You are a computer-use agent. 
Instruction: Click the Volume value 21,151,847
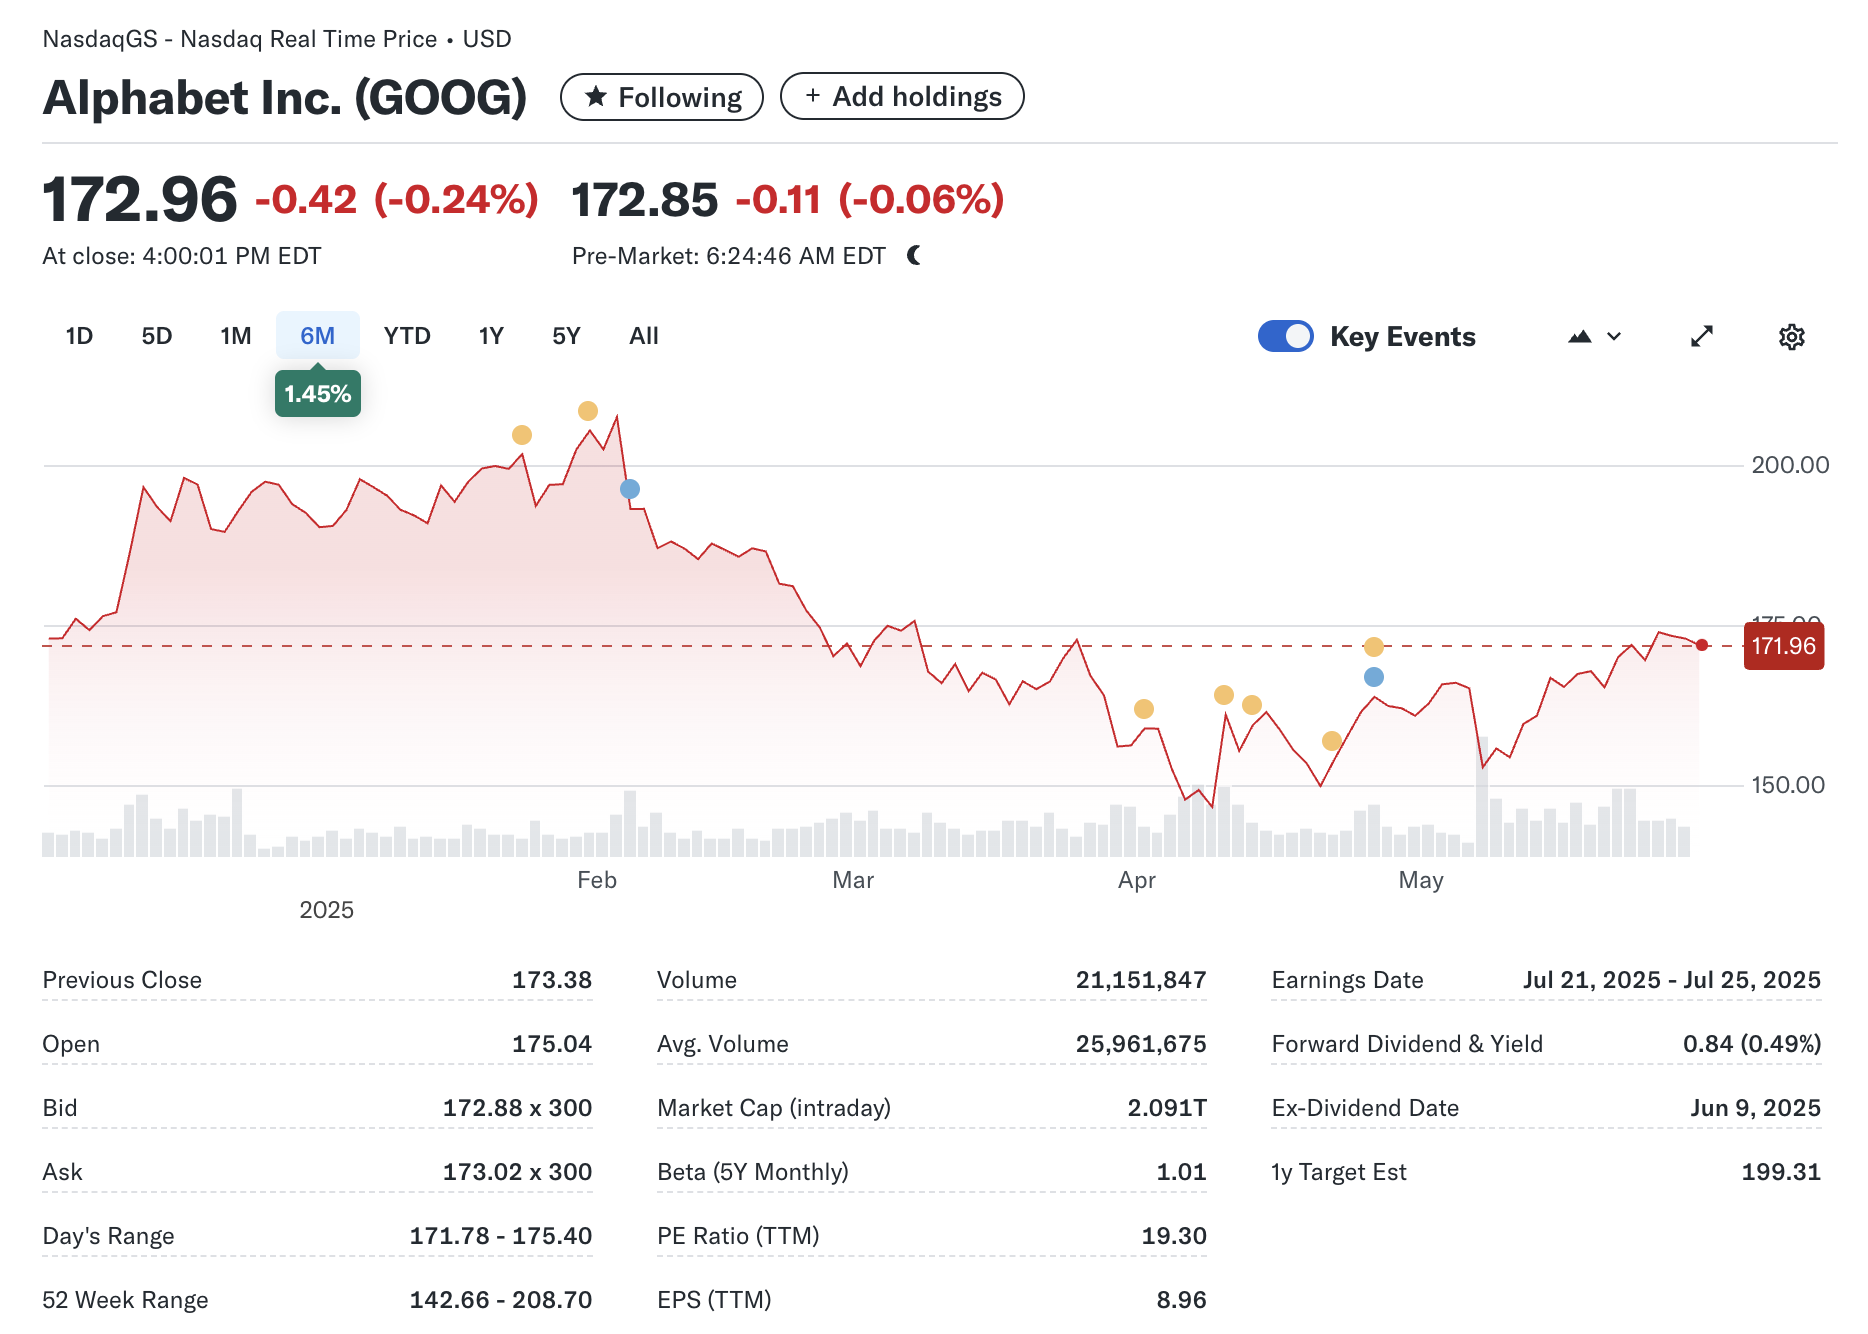1141,980
